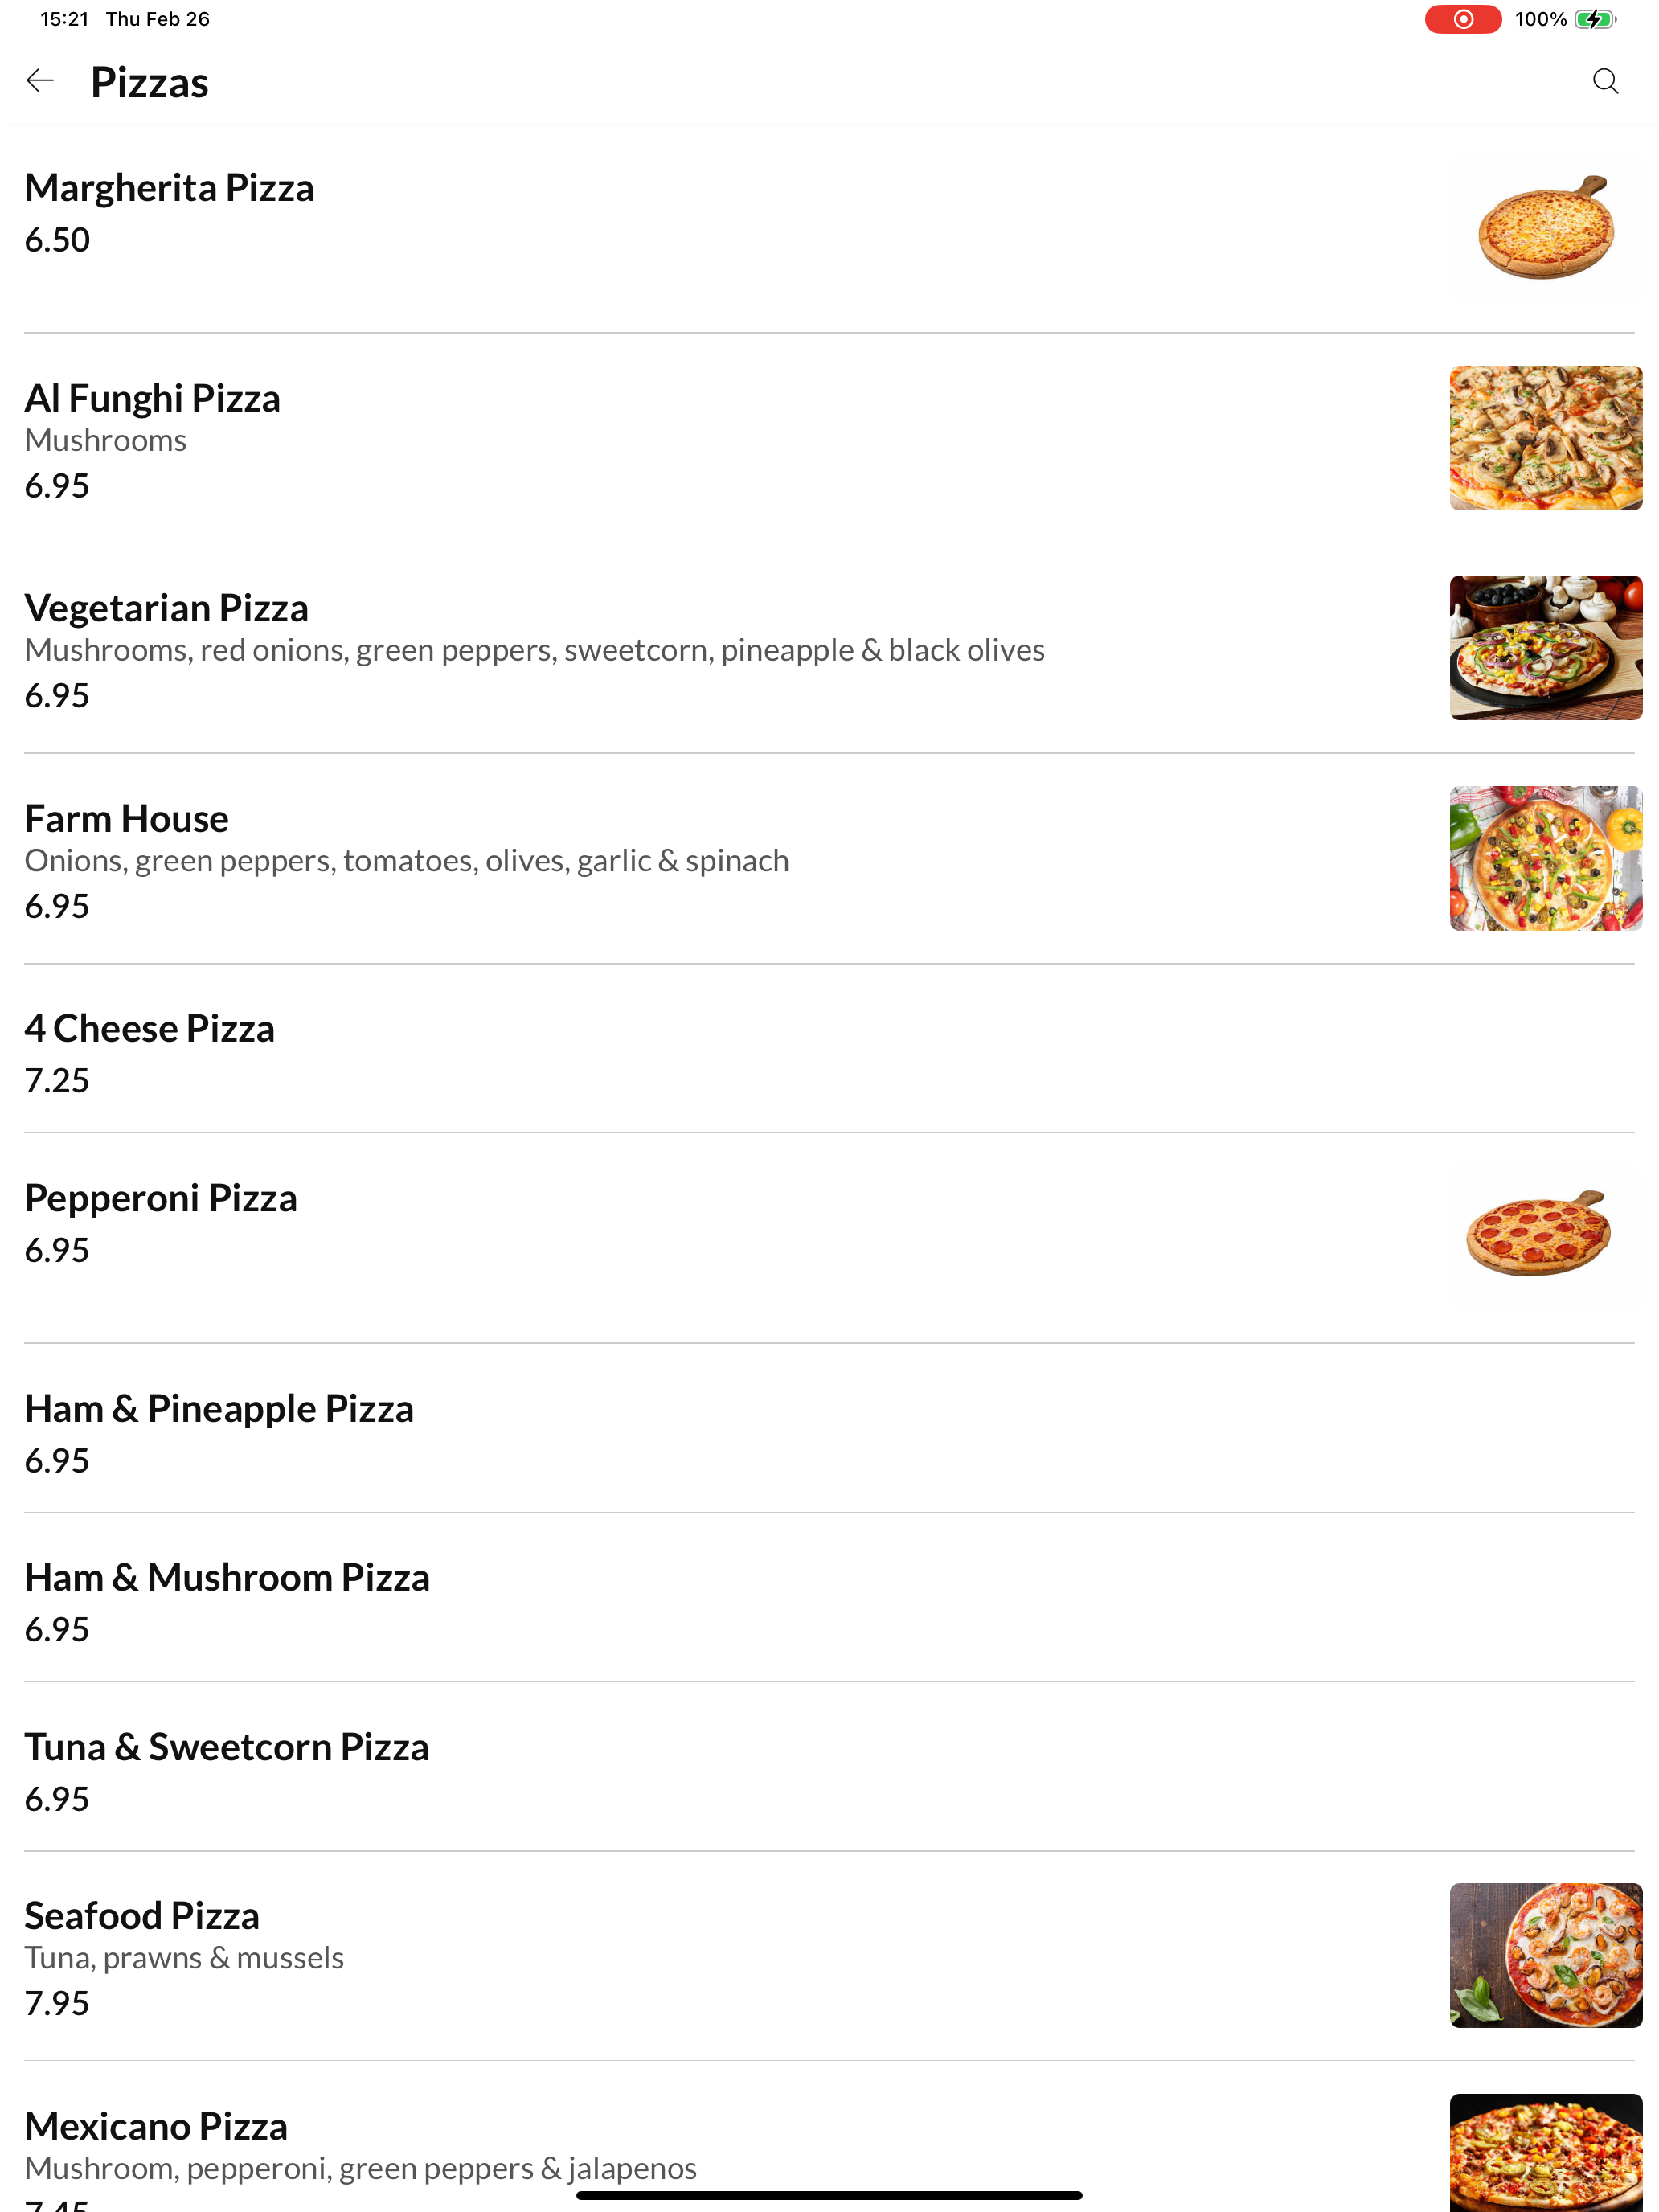
Task: Select the 4 Cheese Pizza item
Action: point(829,1049)
